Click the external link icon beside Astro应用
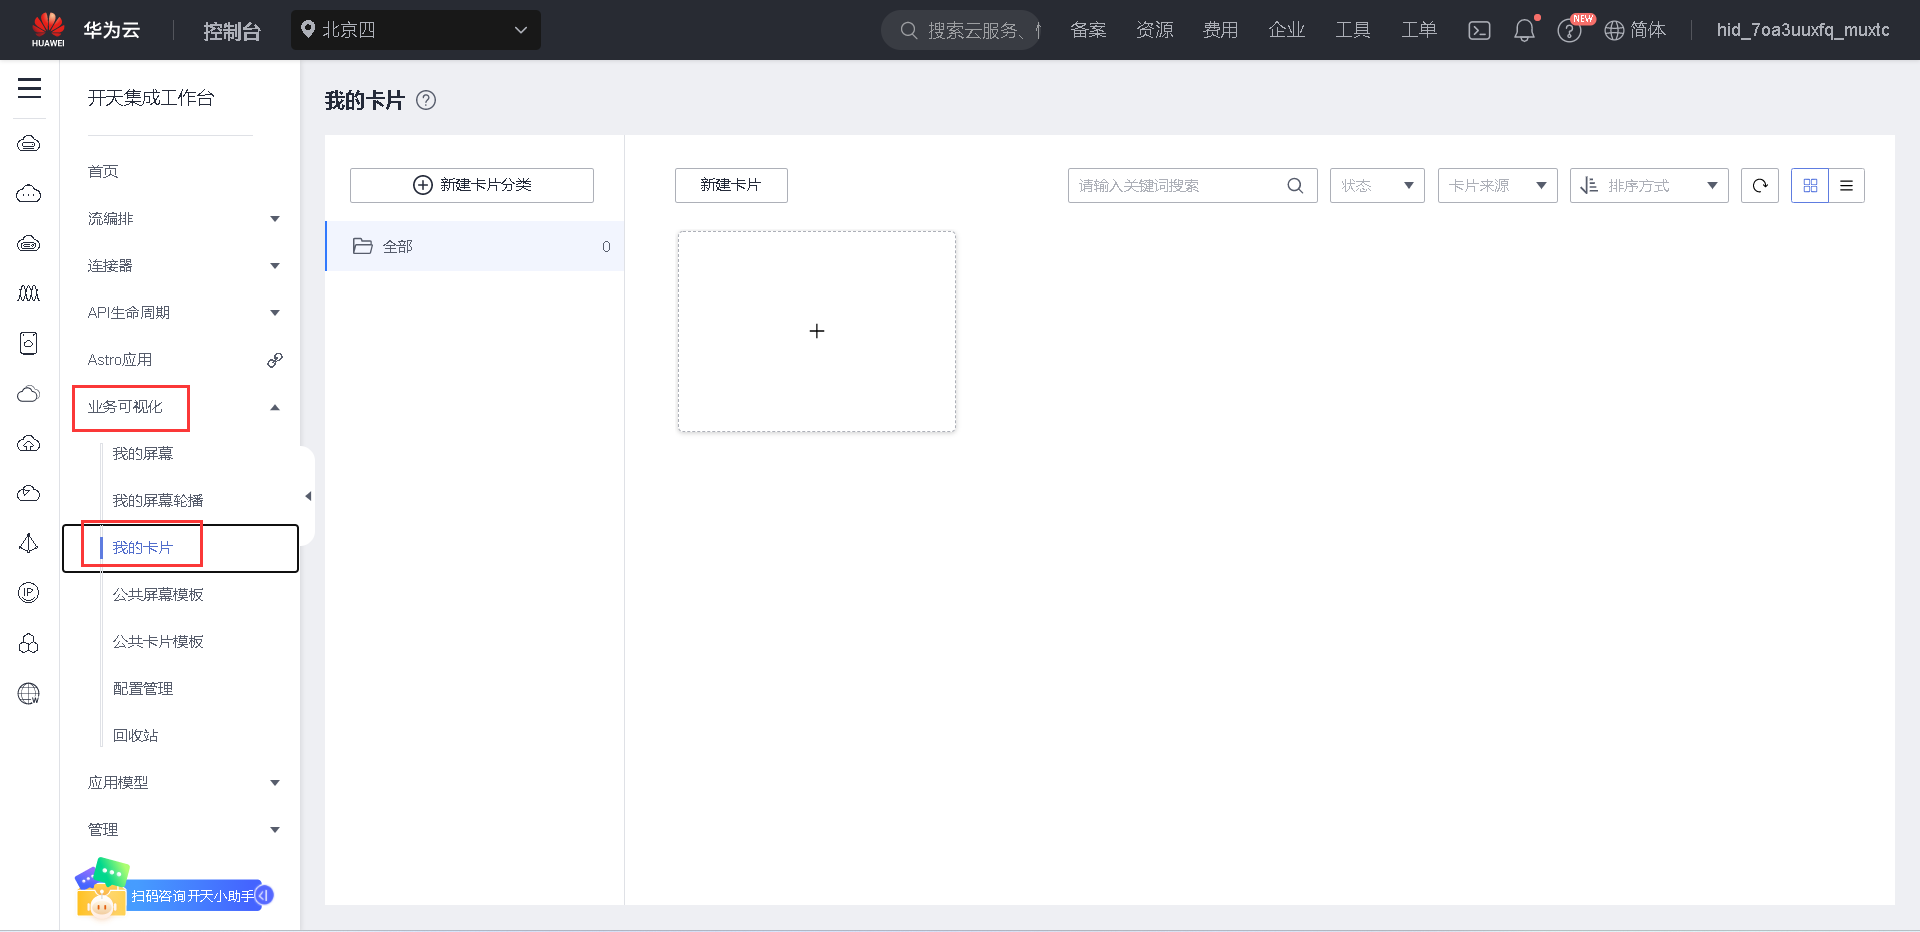1920x932 pixels. coord(275,360)
